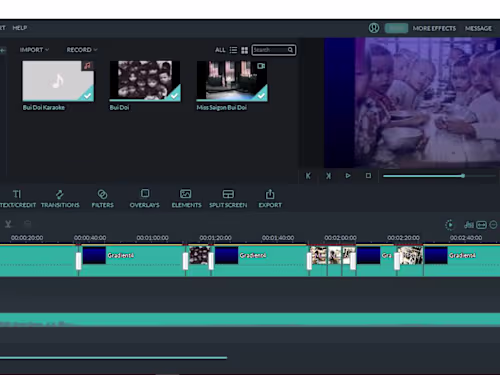Click the teal button beside MORE EFFECTS

pyautogui.click(x=396, y=28)
